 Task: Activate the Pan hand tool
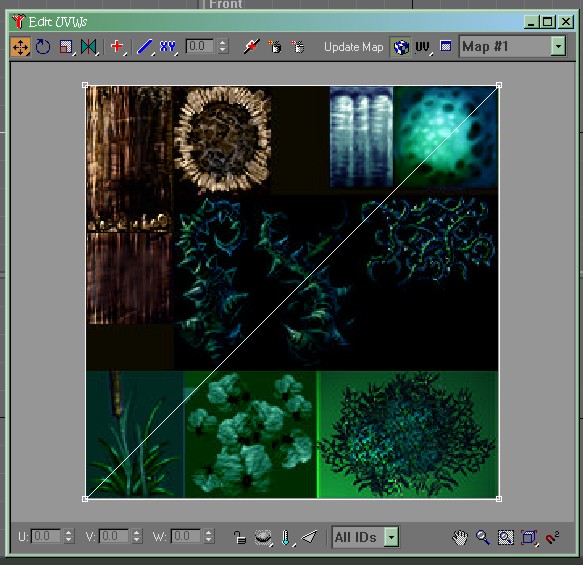(460, 537)
